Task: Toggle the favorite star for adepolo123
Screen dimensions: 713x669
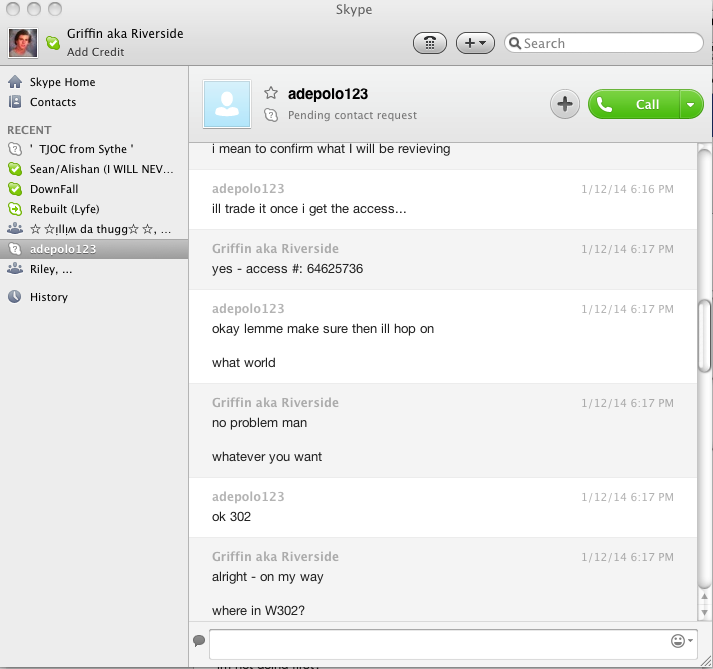Action: 271,93
